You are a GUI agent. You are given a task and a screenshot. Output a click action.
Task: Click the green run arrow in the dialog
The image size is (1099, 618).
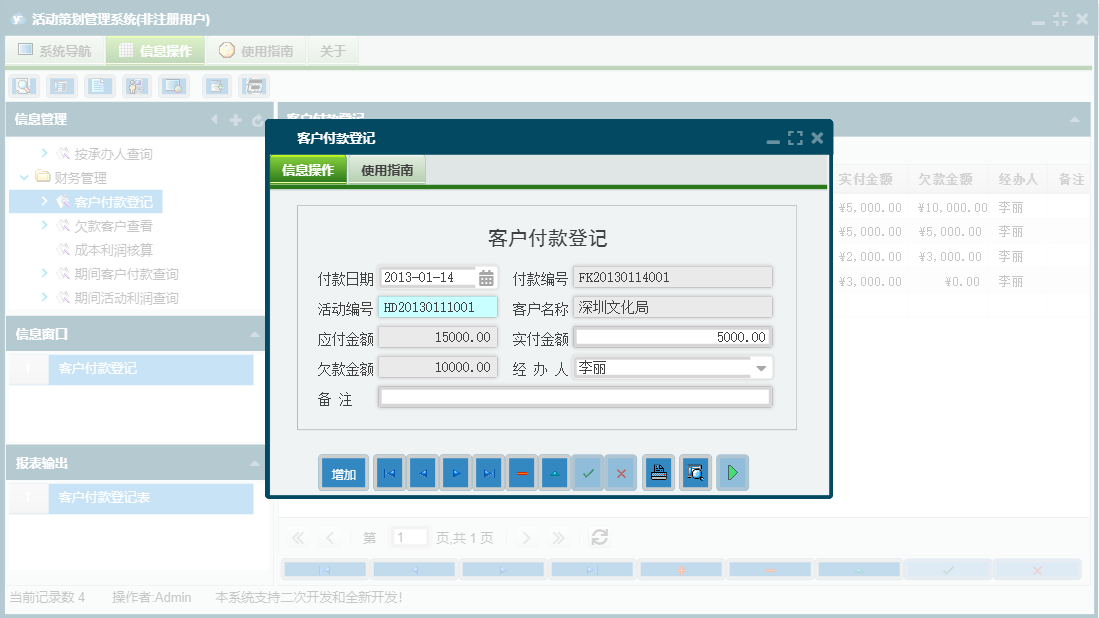[x=732, y=472]
